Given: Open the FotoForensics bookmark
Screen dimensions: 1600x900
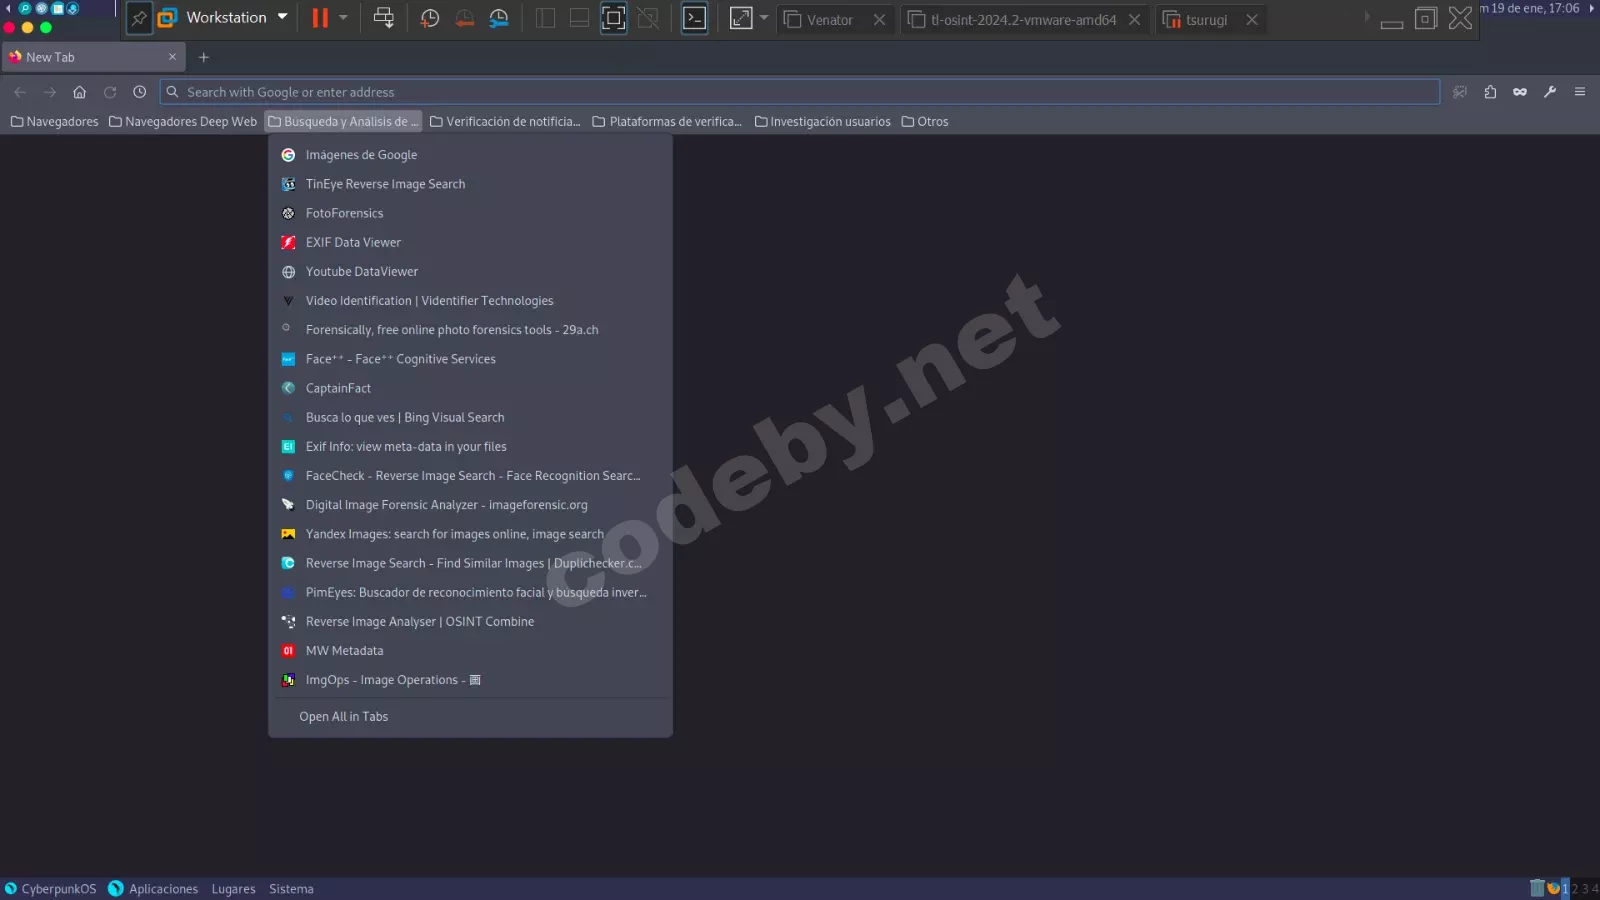Looking at the screenshot, I should [344, 212].
